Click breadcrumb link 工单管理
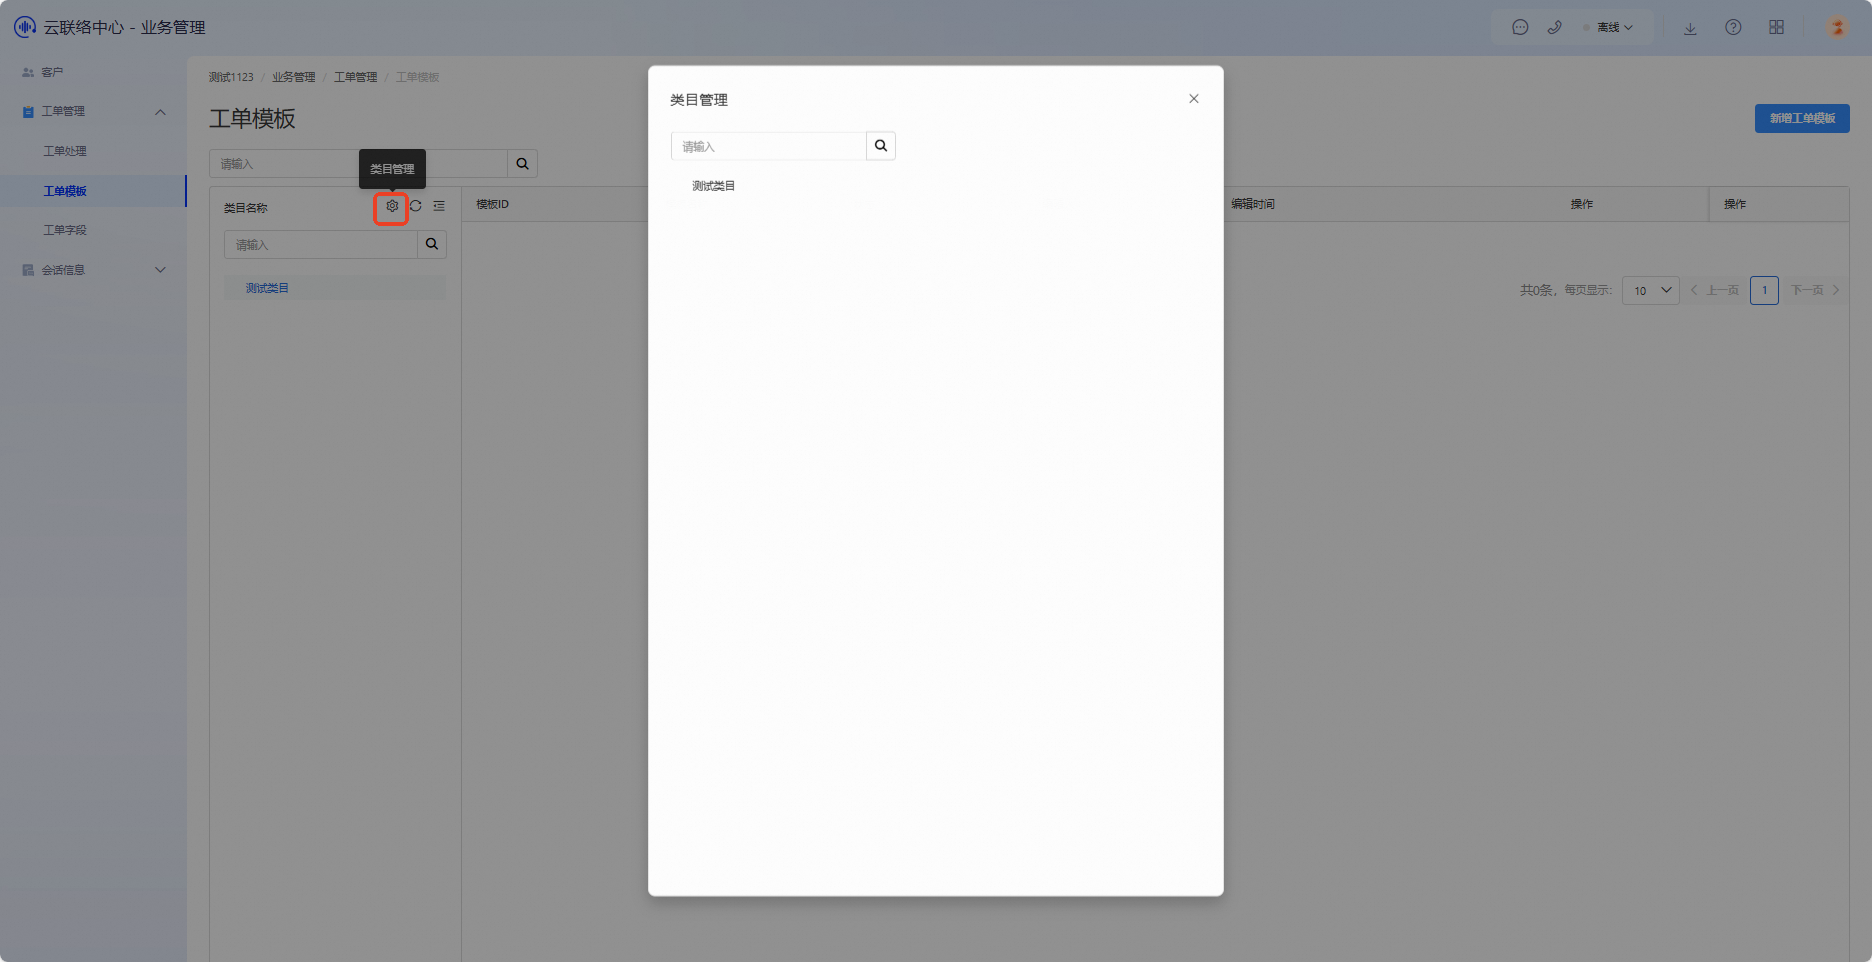The width and height of the screenshot is (1872, 962). pos(355,77)
